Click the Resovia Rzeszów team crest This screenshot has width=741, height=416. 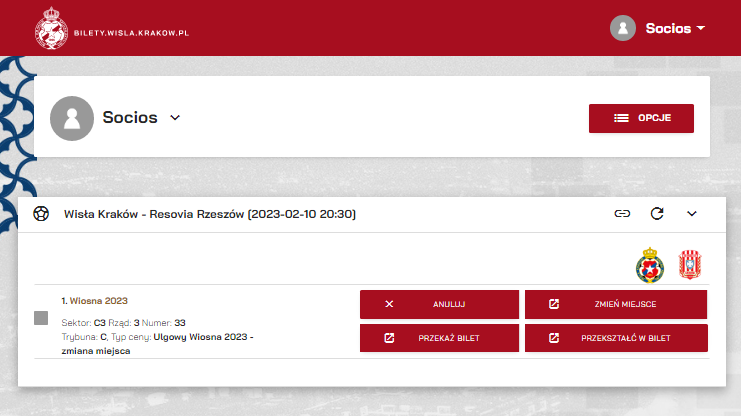(690, 265)
